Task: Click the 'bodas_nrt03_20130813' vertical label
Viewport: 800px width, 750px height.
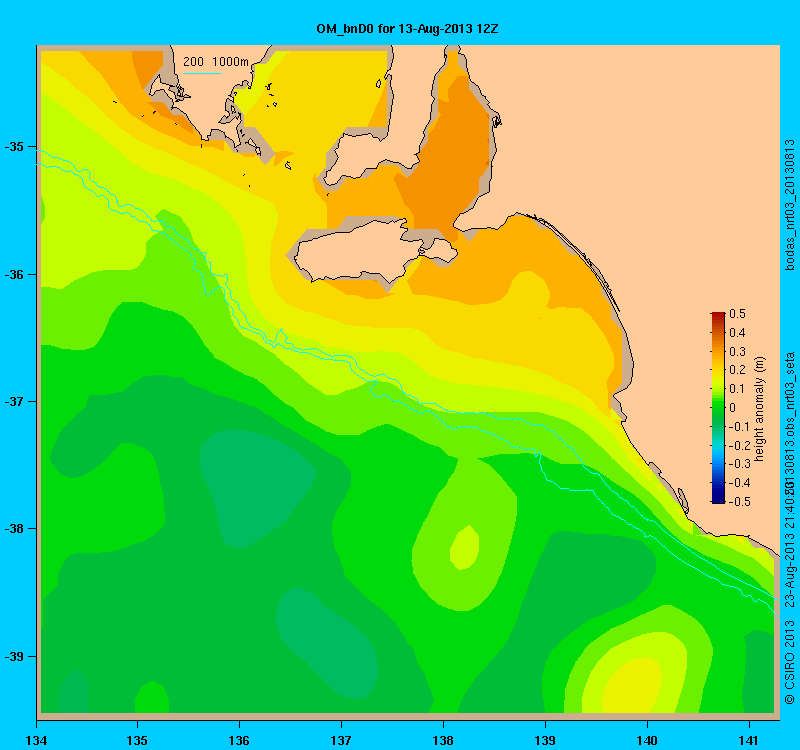Action: pos(789,205)
